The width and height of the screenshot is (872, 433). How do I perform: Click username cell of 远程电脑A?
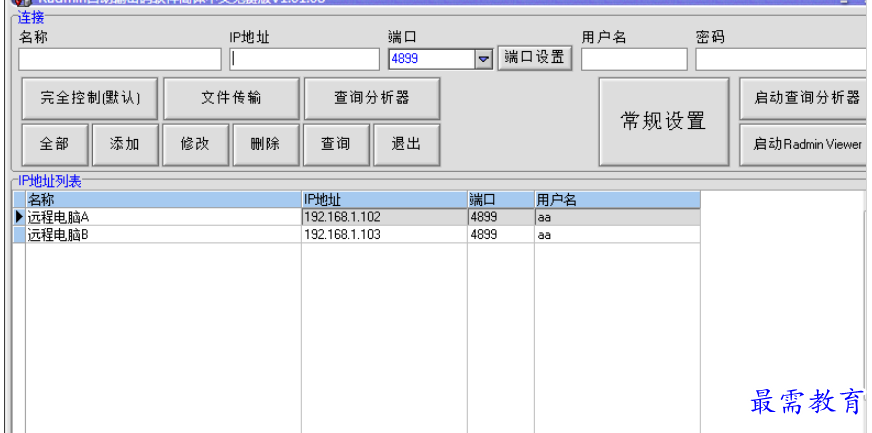coord(617,217)
